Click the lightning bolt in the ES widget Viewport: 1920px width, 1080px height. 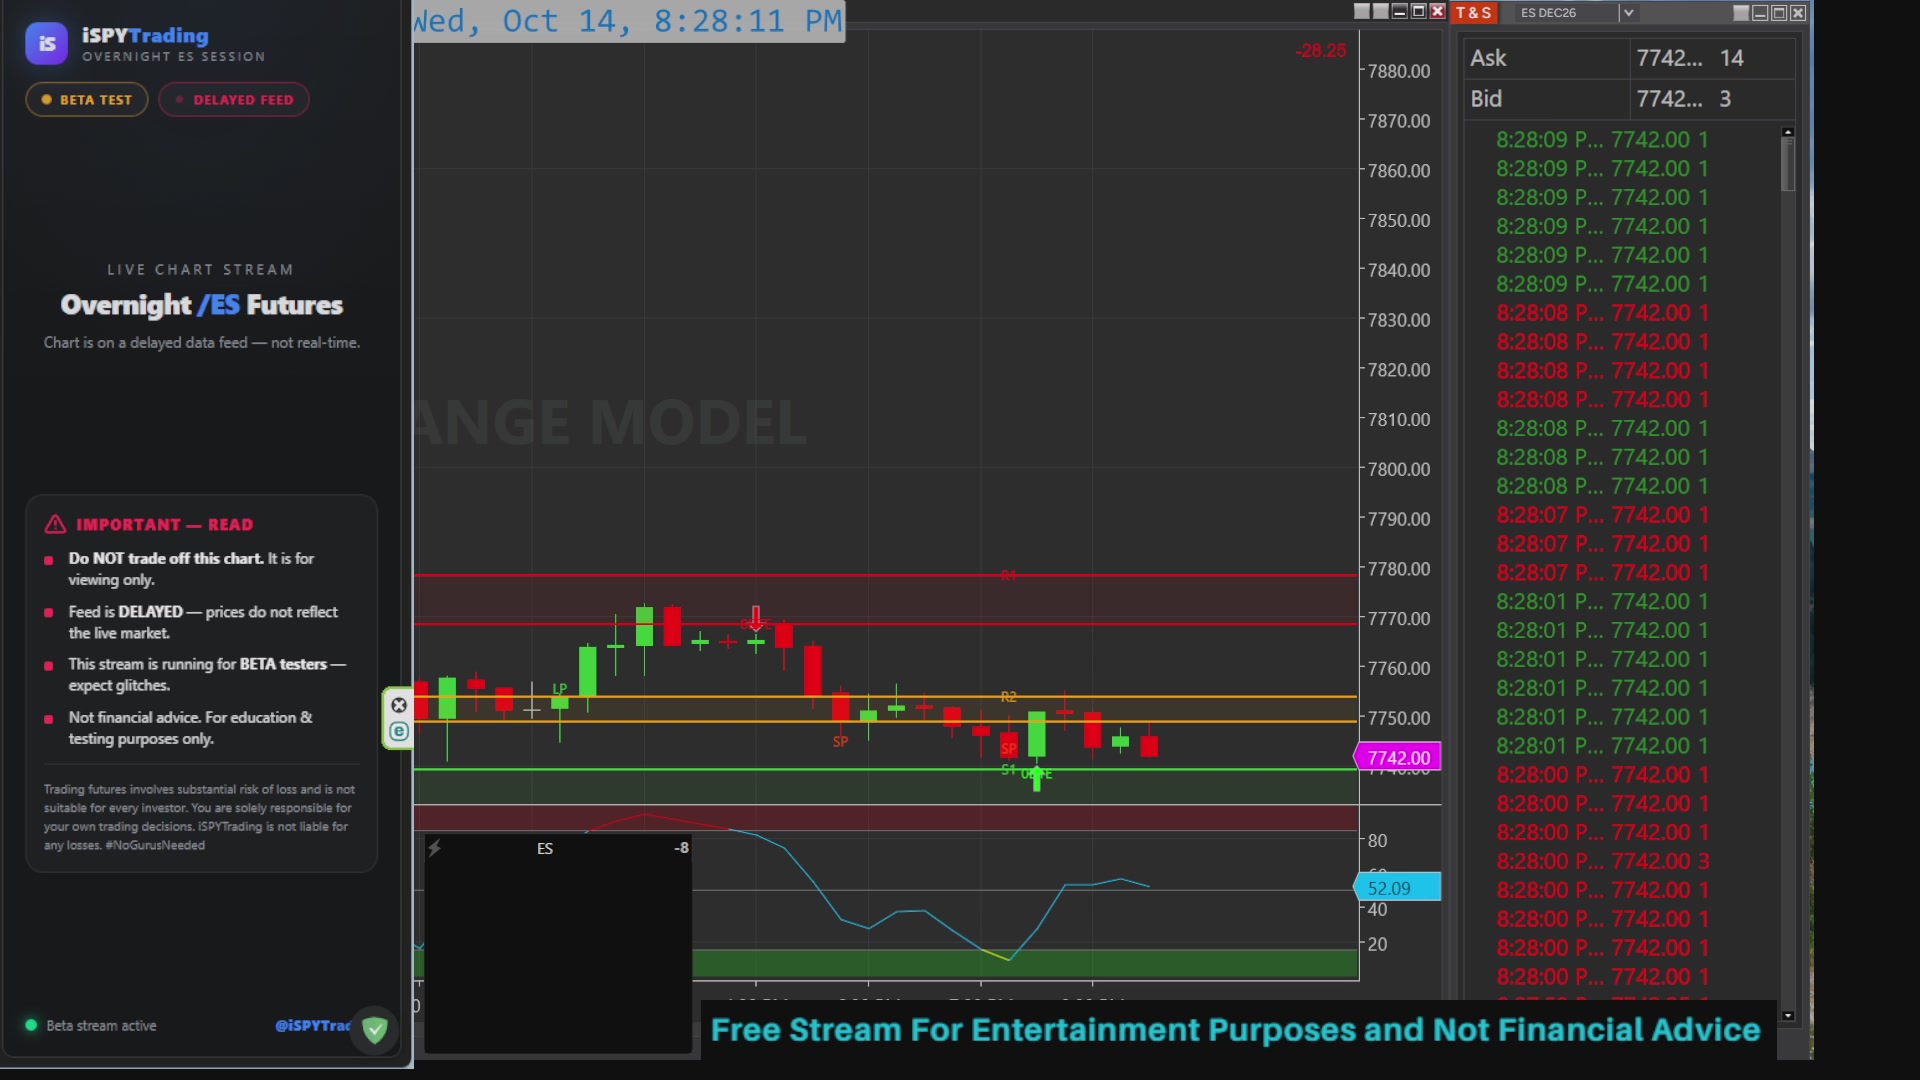point(435,848)
